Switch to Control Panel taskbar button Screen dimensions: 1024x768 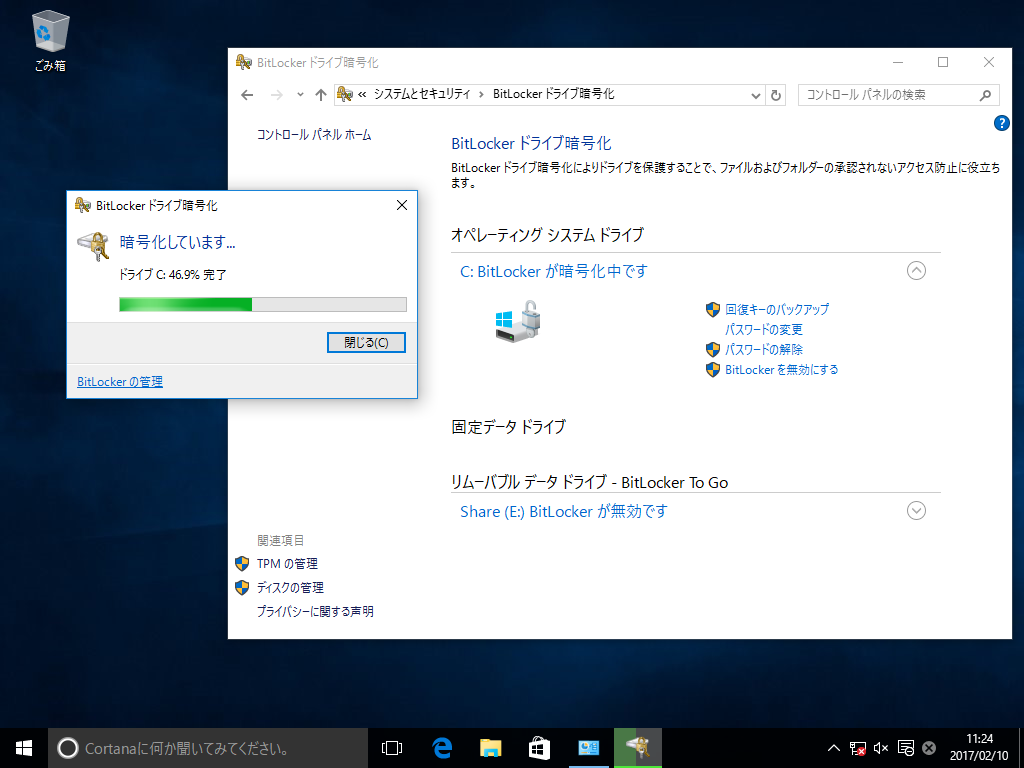[588, 748]
